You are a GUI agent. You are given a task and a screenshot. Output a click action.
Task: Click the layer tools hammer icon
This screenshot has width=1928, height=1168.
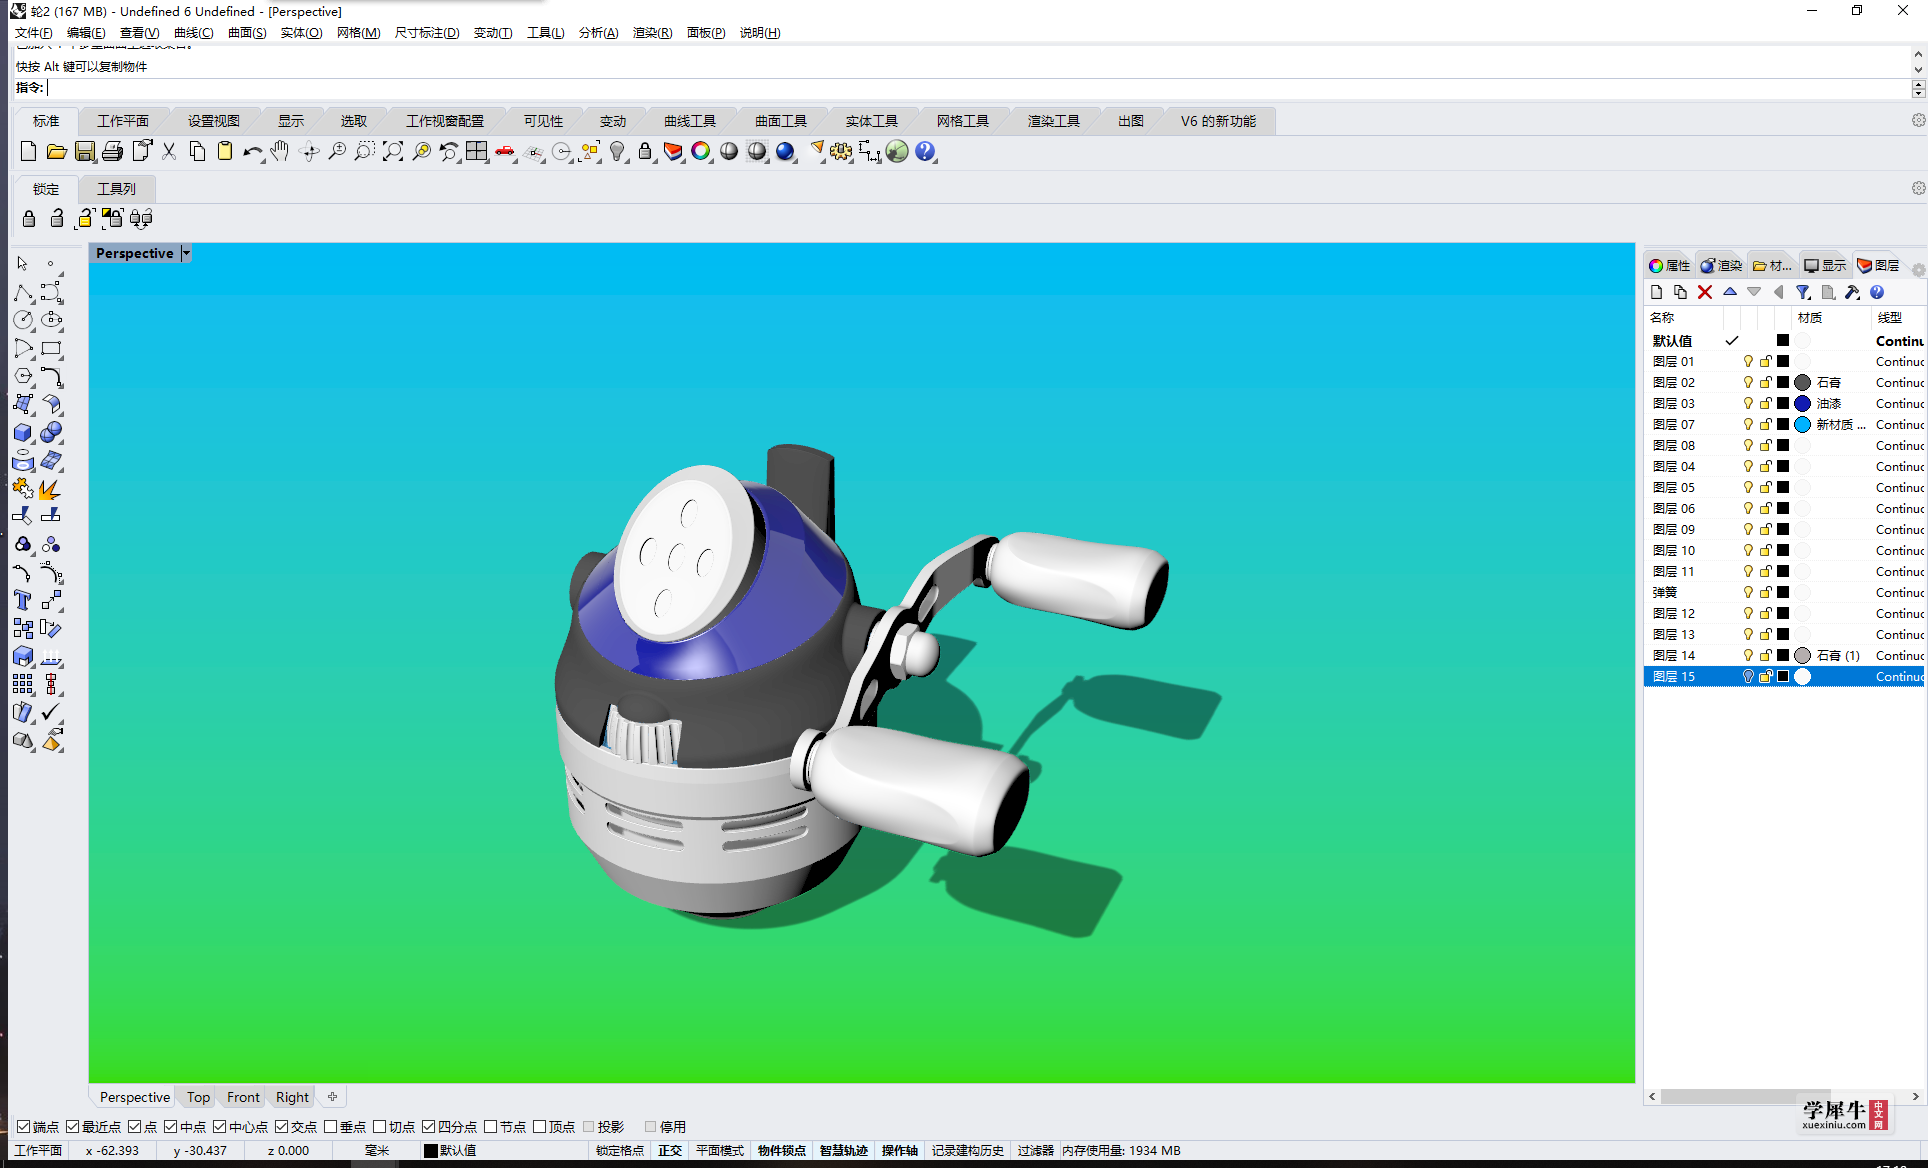click(x=1852, y=292)
